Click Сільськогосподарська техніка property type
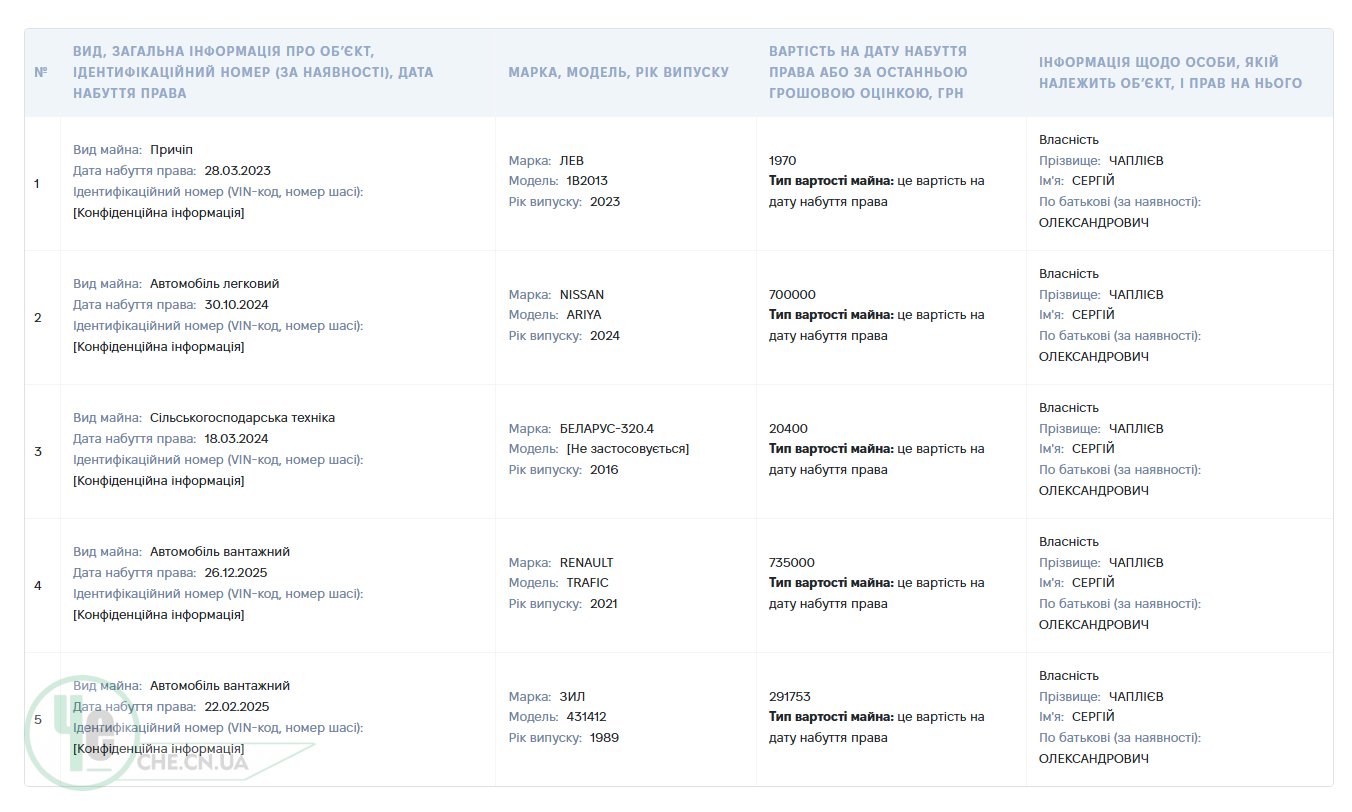 (x=243, y=418)
